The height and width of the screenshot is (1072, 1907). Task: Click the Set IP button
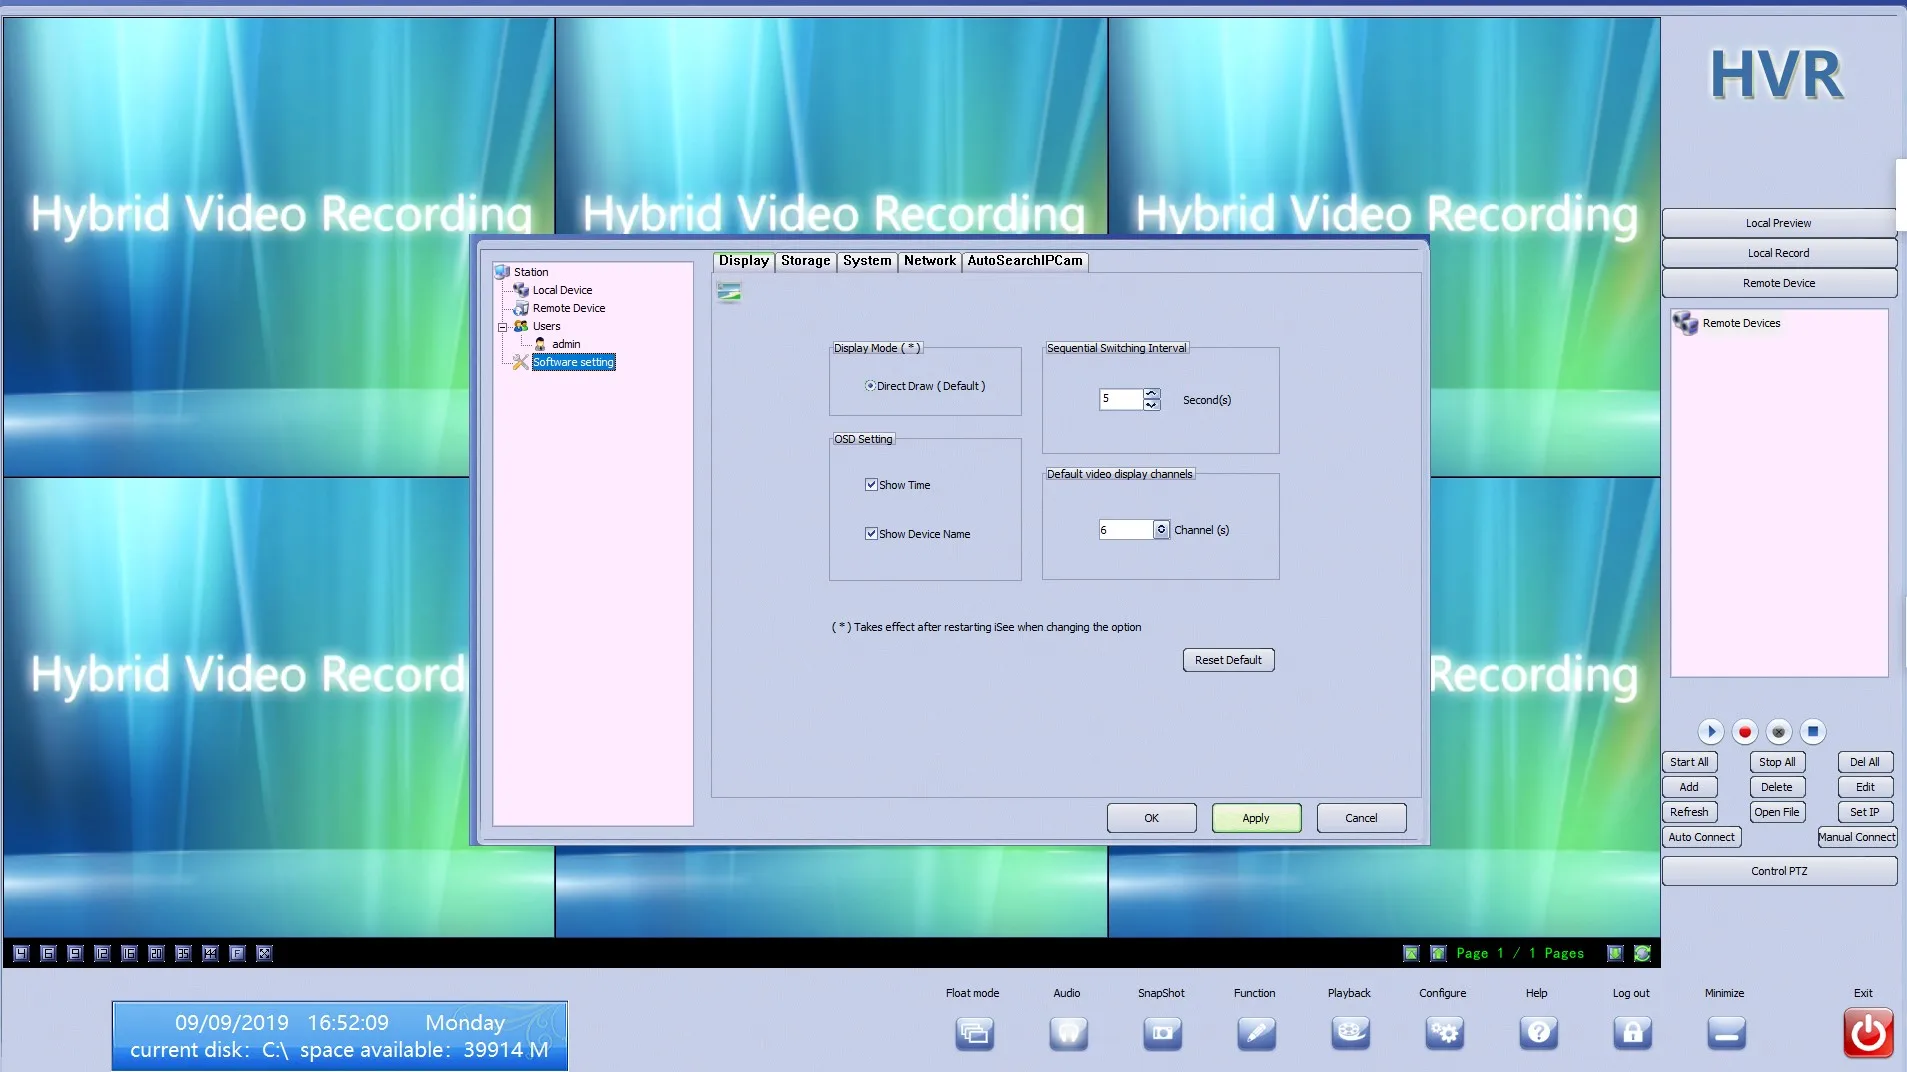tap(1864, 812)
